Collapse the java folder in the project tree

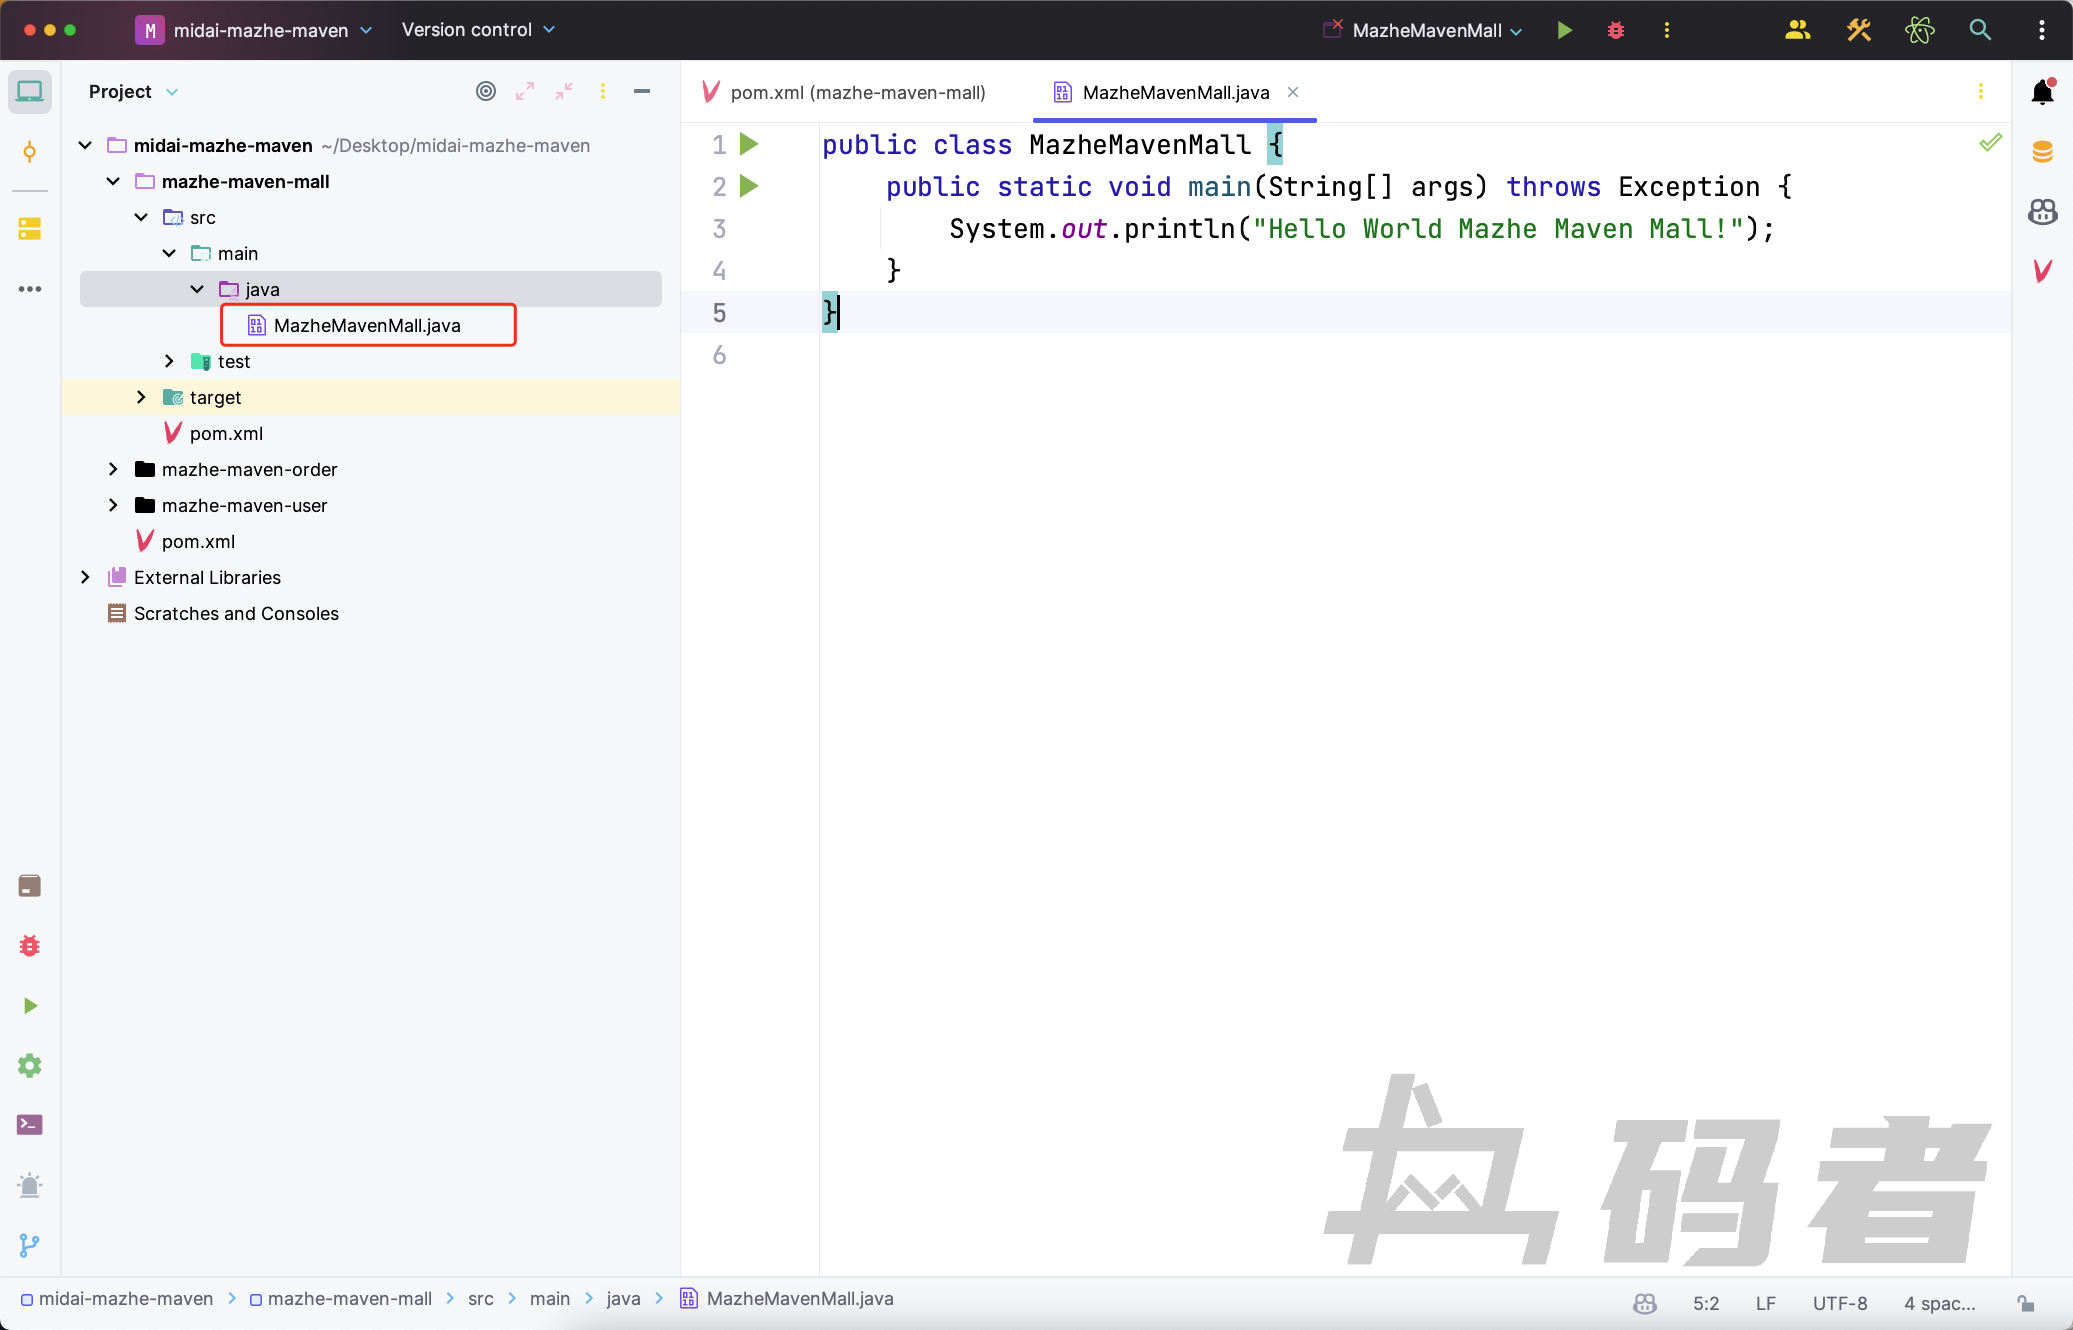[x=197, y=289]
